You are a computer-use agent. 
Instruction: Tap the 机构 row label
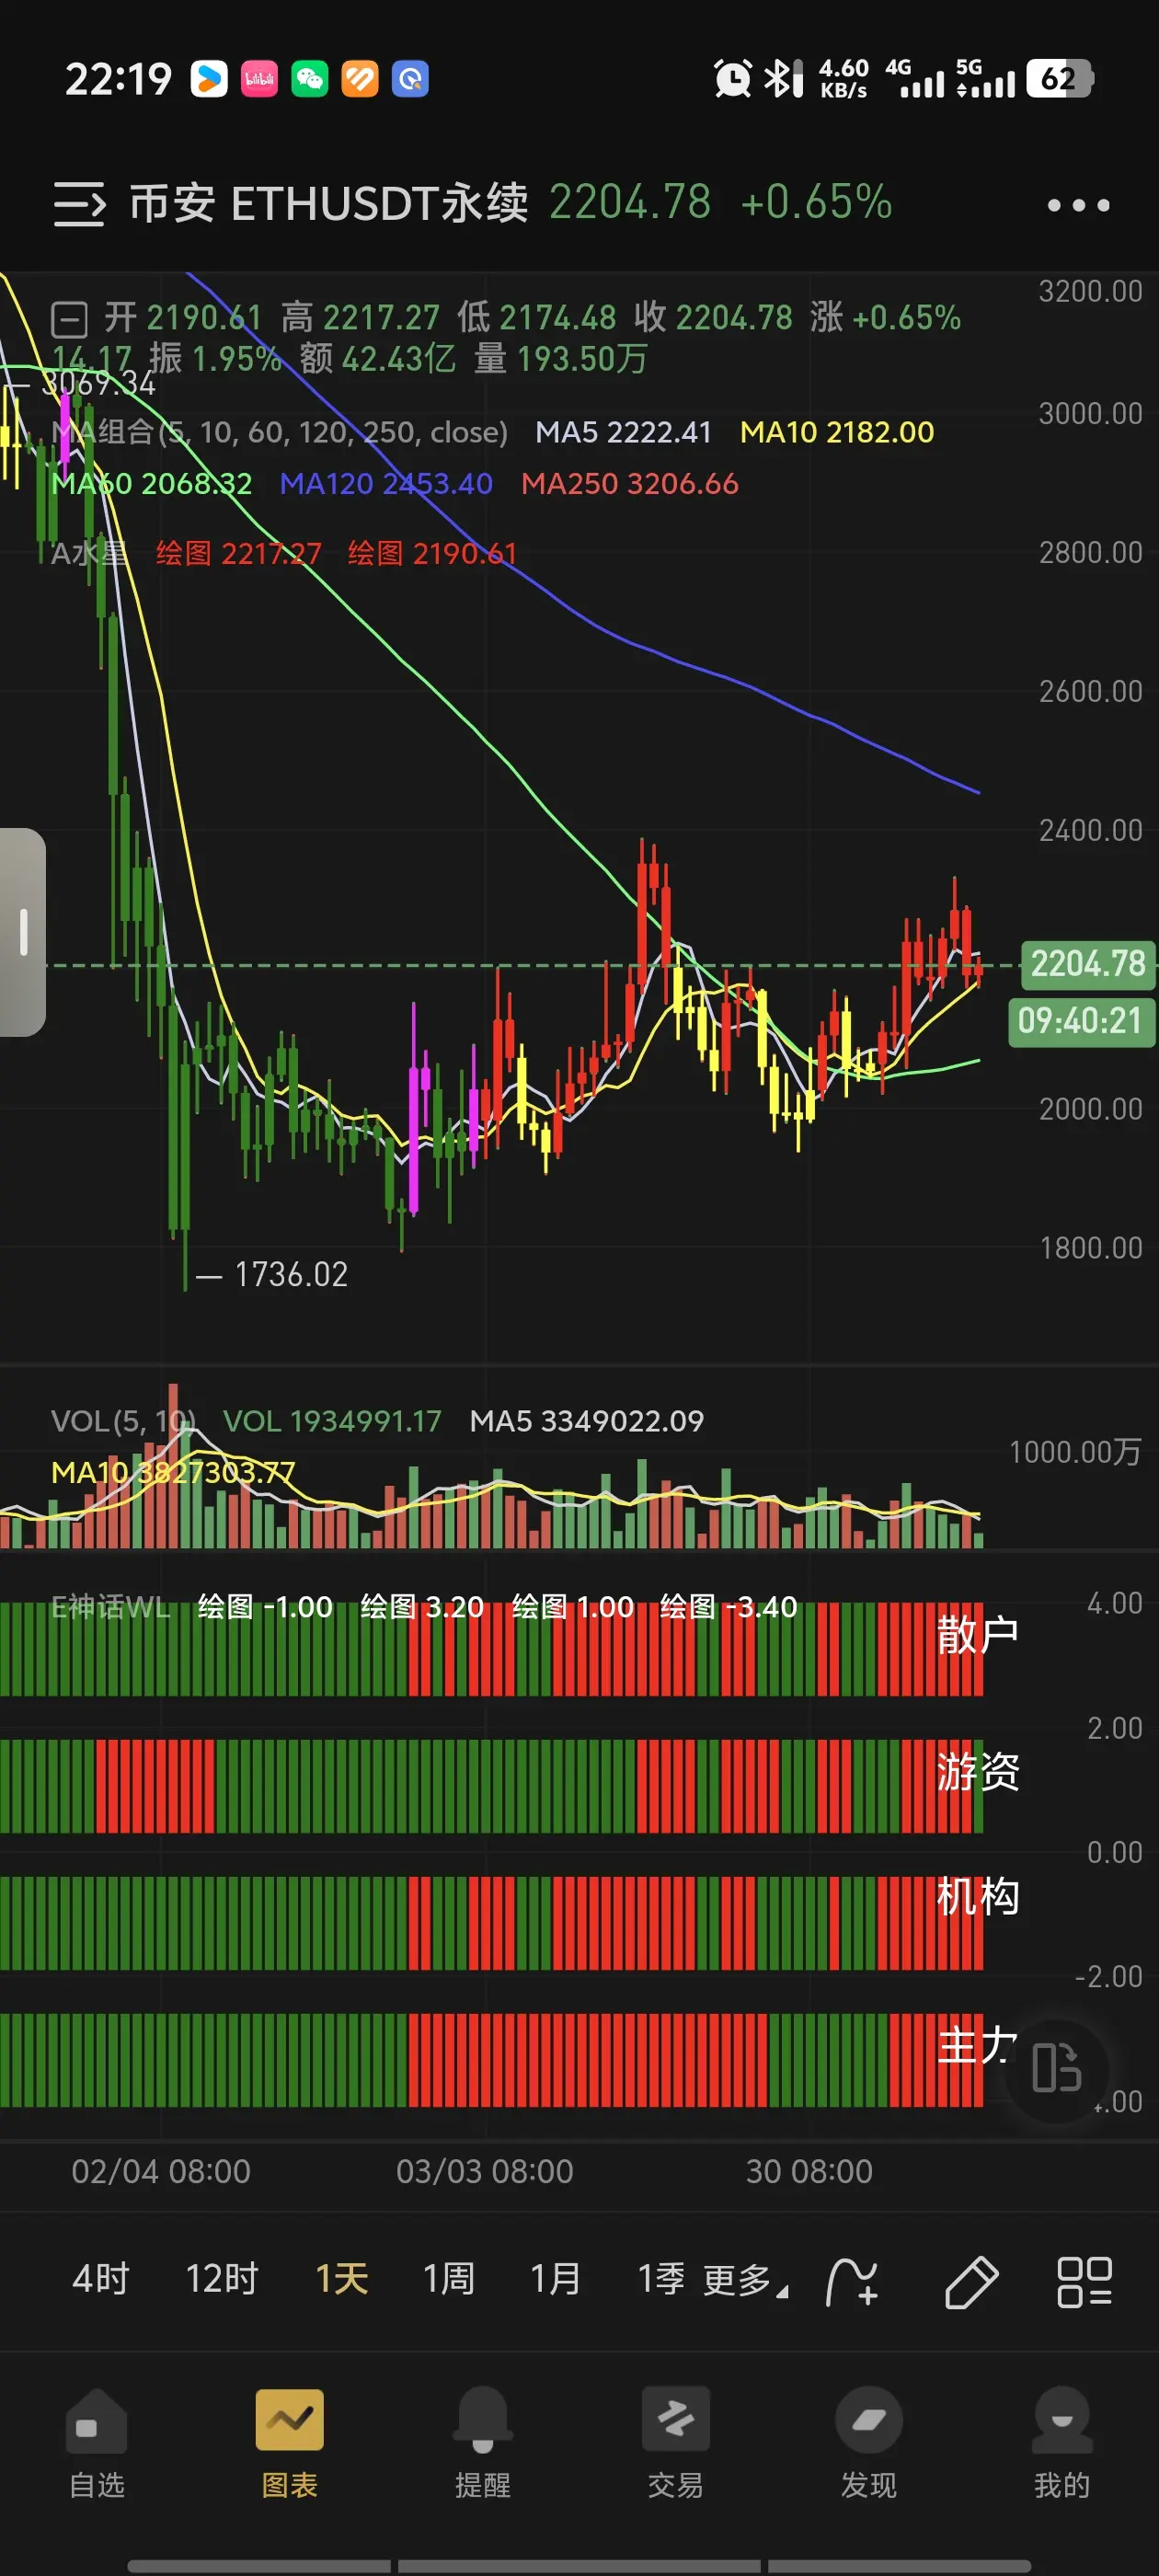pos(977,1896)
